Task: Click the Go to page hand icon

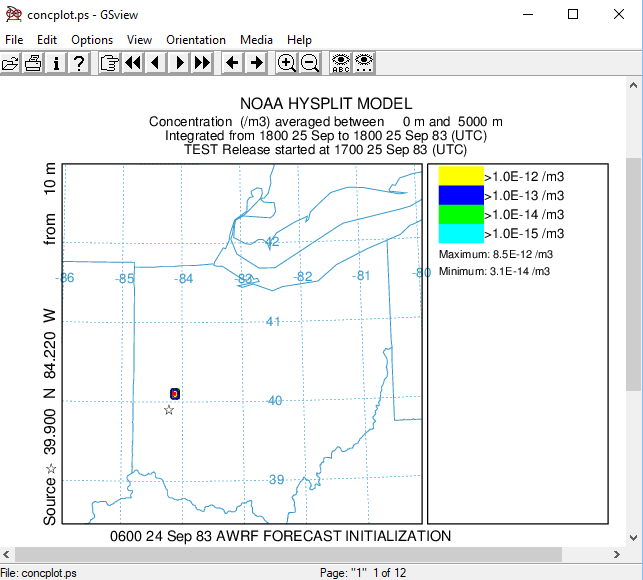Action: [109, 63]
